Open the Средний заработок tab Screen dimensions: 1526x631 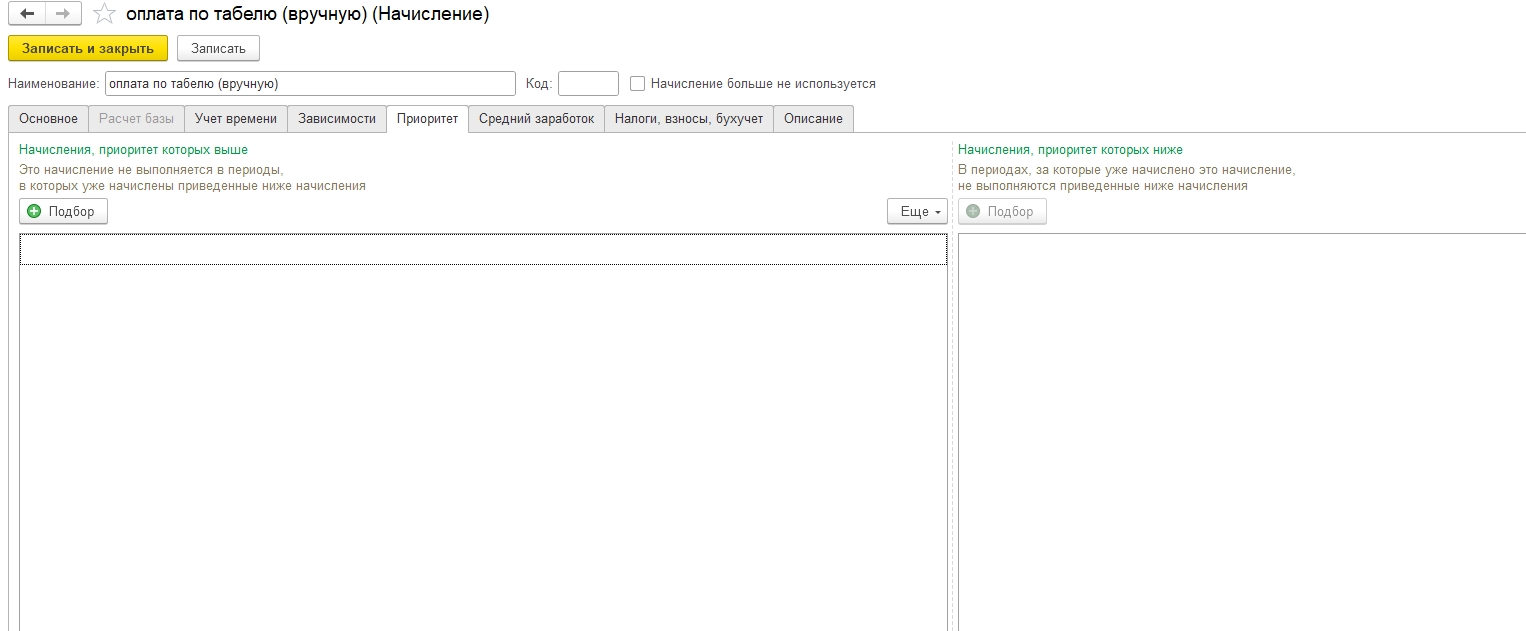536,119
